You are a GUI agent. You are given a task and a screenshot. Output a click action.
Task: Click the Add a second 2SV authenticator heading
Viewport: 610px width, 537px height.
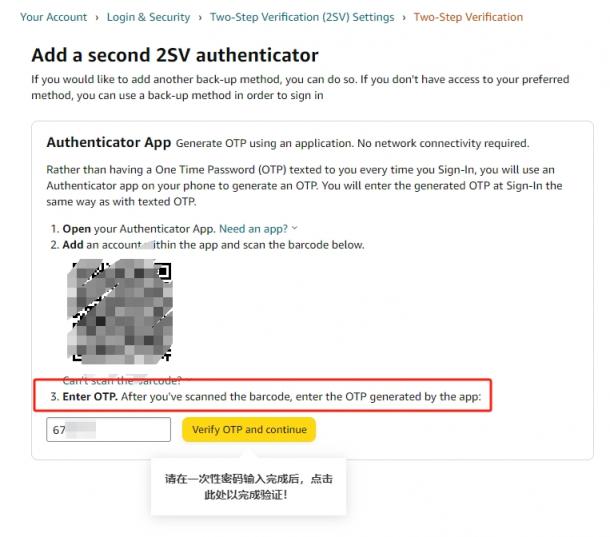175,55
